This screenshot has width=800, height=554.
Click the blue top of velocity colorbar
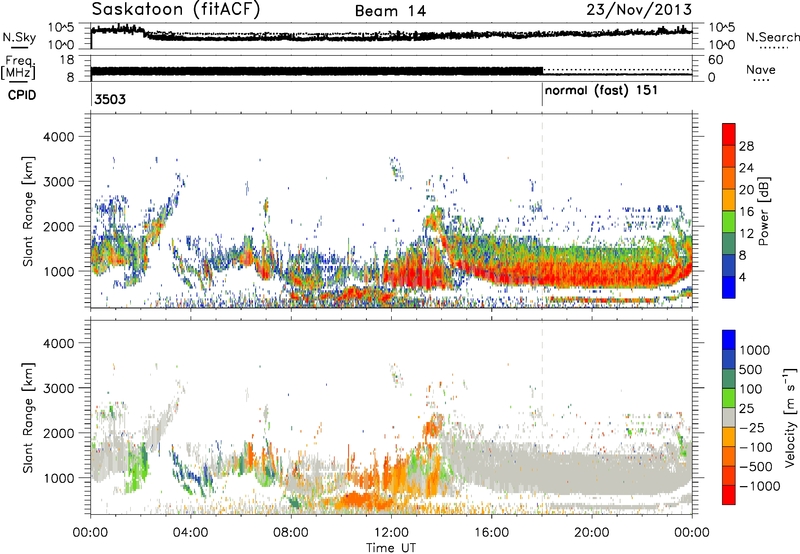pyautogui.click(x=729, y=339)
